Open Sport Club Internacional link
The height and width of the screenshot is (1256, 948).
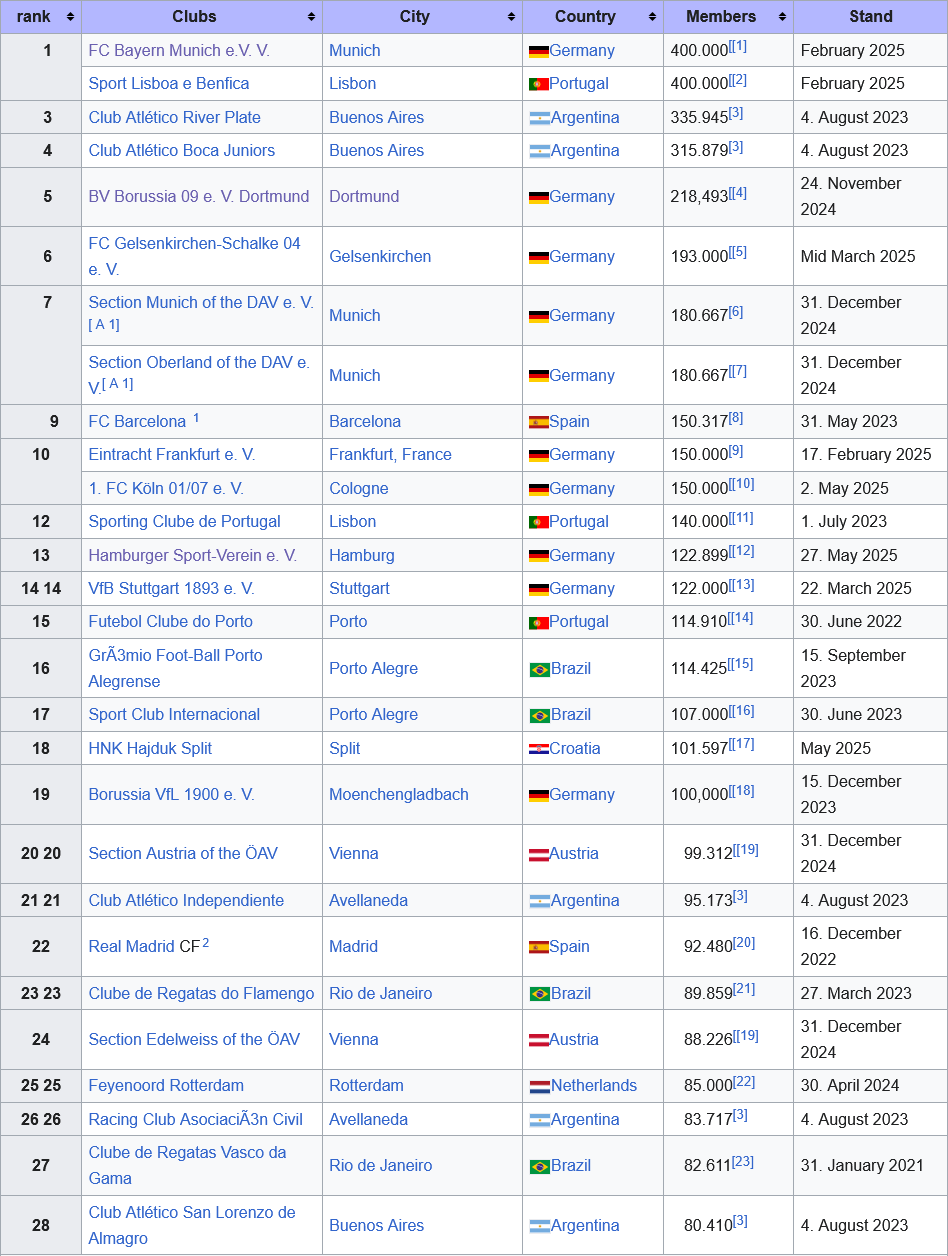pyautogui.click(x=174, y=714)
